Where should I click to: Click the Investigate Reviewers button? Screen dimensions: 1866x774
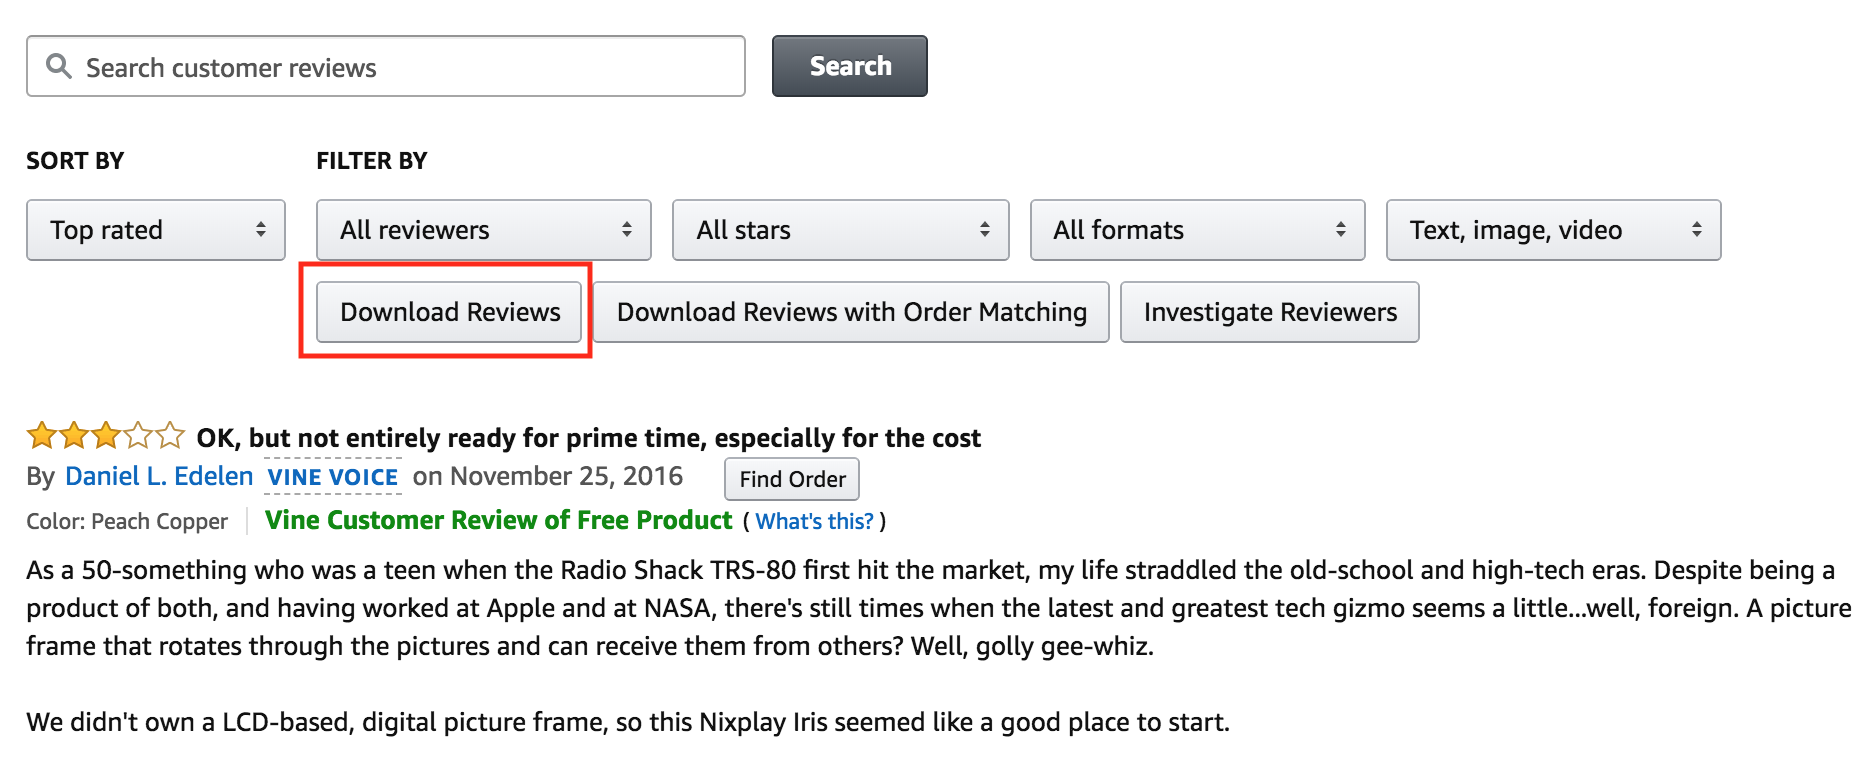click(1270, 312)
